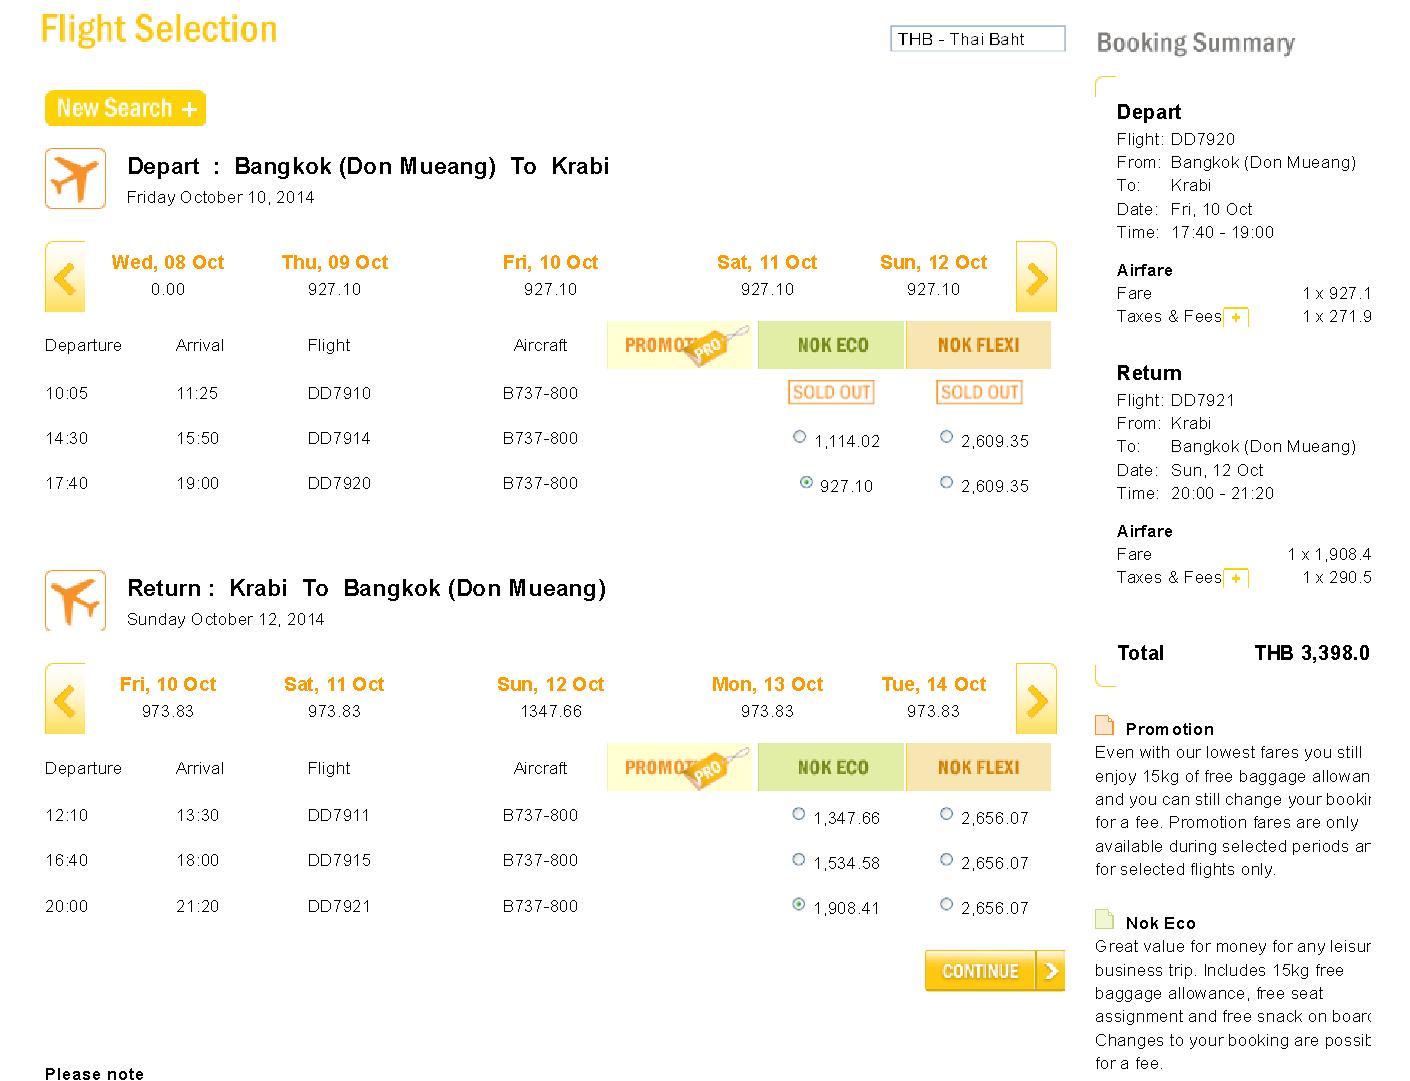This screenshot has height=1081, width=1410.
Task: Click the return flight airplane icon
Action: [x=75, y=600]
